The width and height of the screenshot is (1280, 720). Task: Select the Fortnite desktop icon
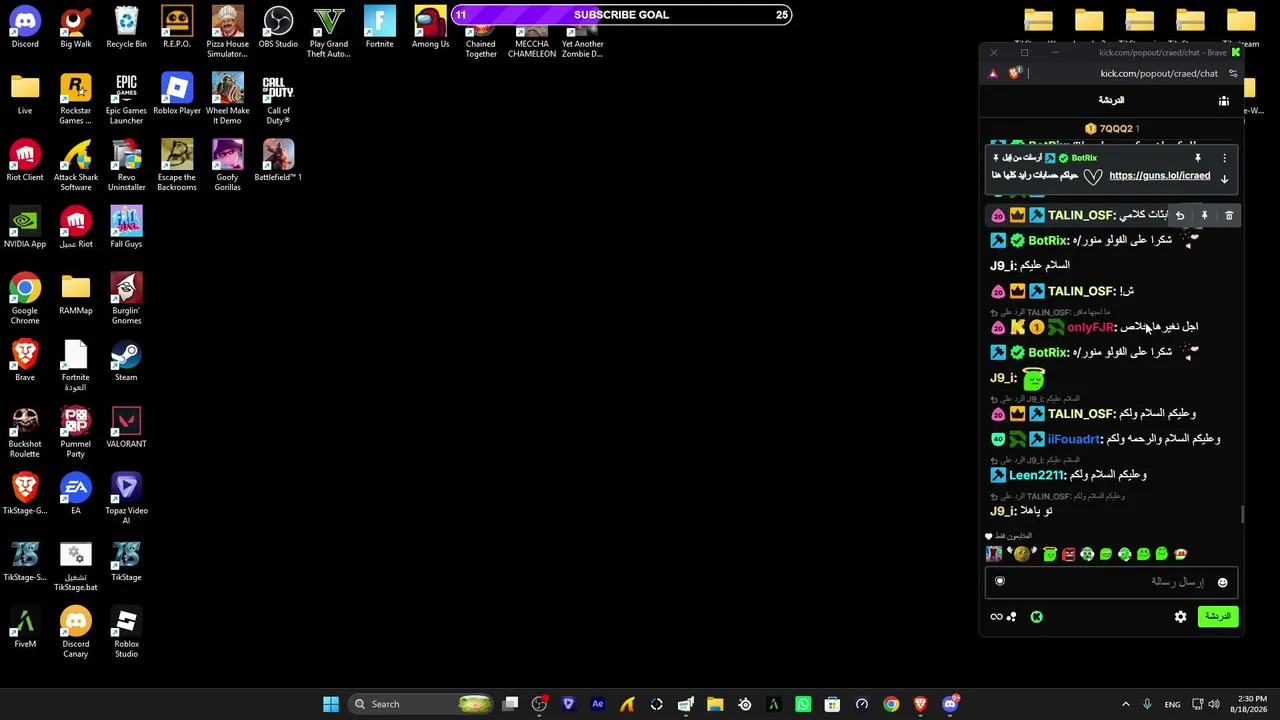[x=380, y=27]
